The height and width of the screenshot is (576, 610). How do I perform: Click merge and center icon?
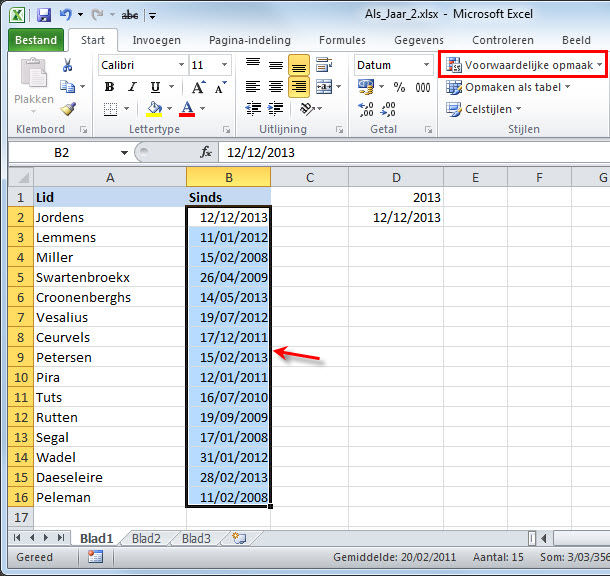click(324, 87)
